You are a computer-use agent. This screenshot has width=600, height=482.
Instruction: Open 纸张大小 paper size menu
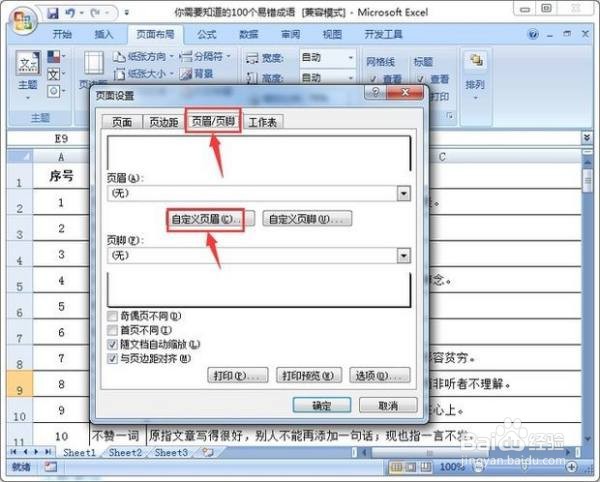pyautogui.click(x=143, y=73)
